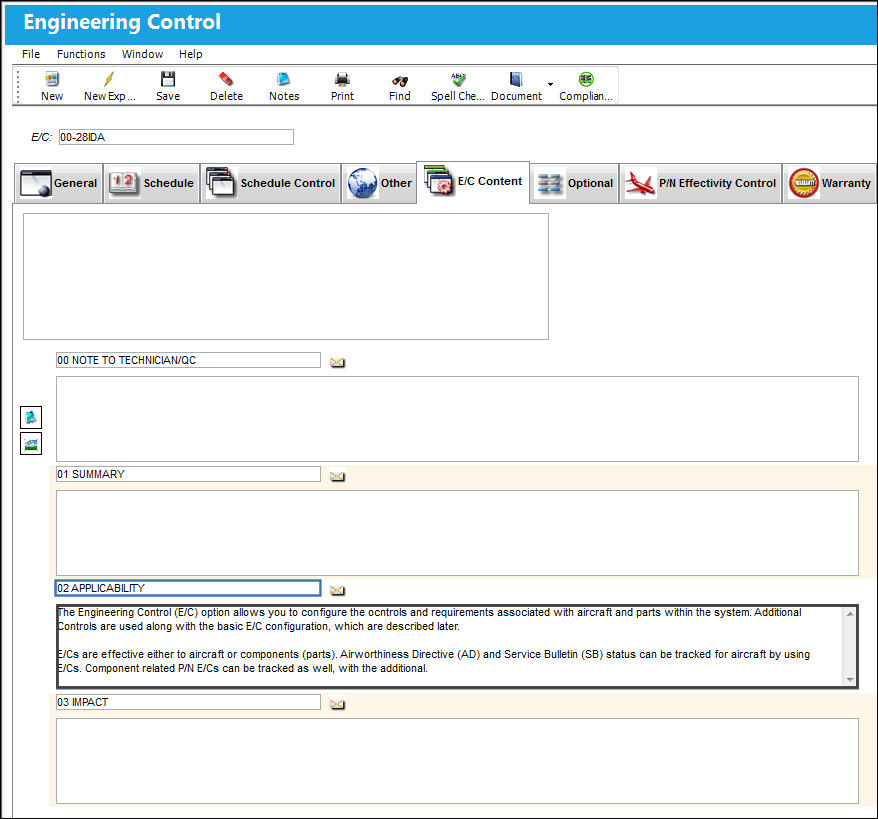The height and width of the screenshot is (819, 878).
Task: Click the empty Summary text area
Action: pos(457,533)
